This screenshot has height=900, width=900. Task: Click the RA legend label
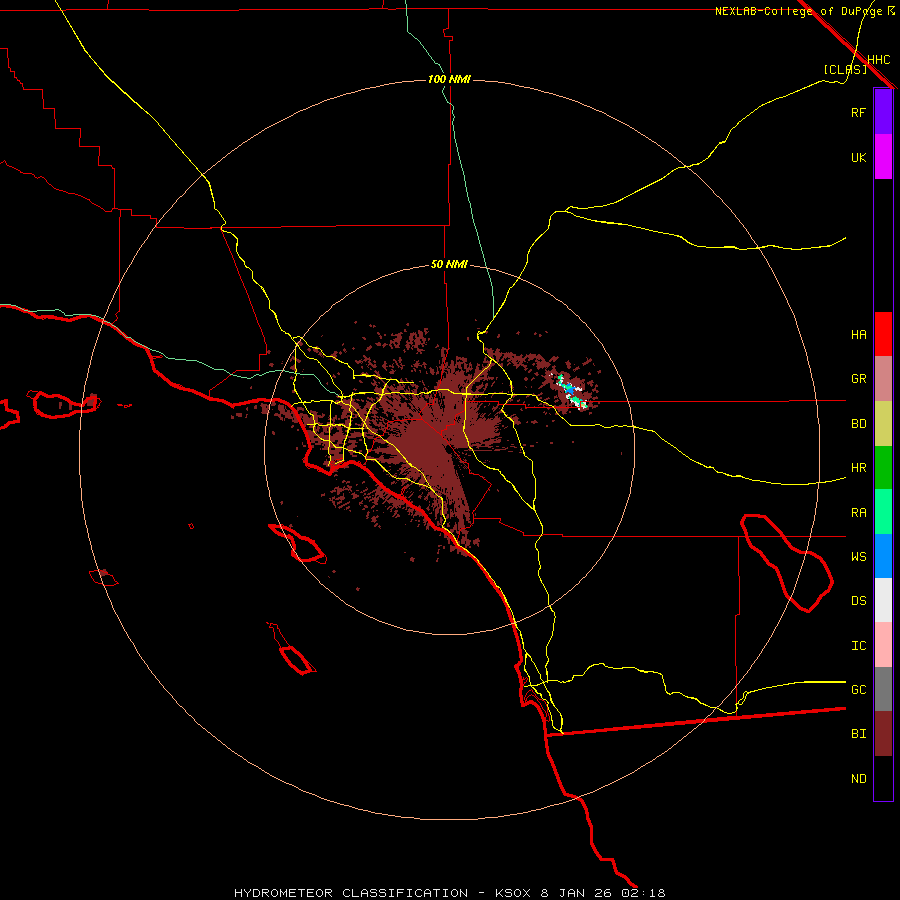(858, 513)
